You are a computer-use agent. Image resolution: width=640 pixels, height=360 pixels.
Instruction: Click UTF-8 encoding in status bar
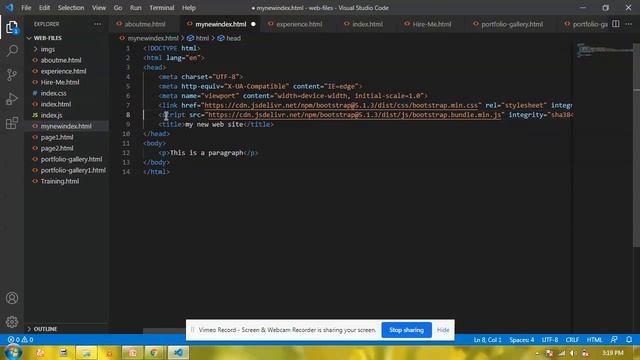click(x=550, y=340)
